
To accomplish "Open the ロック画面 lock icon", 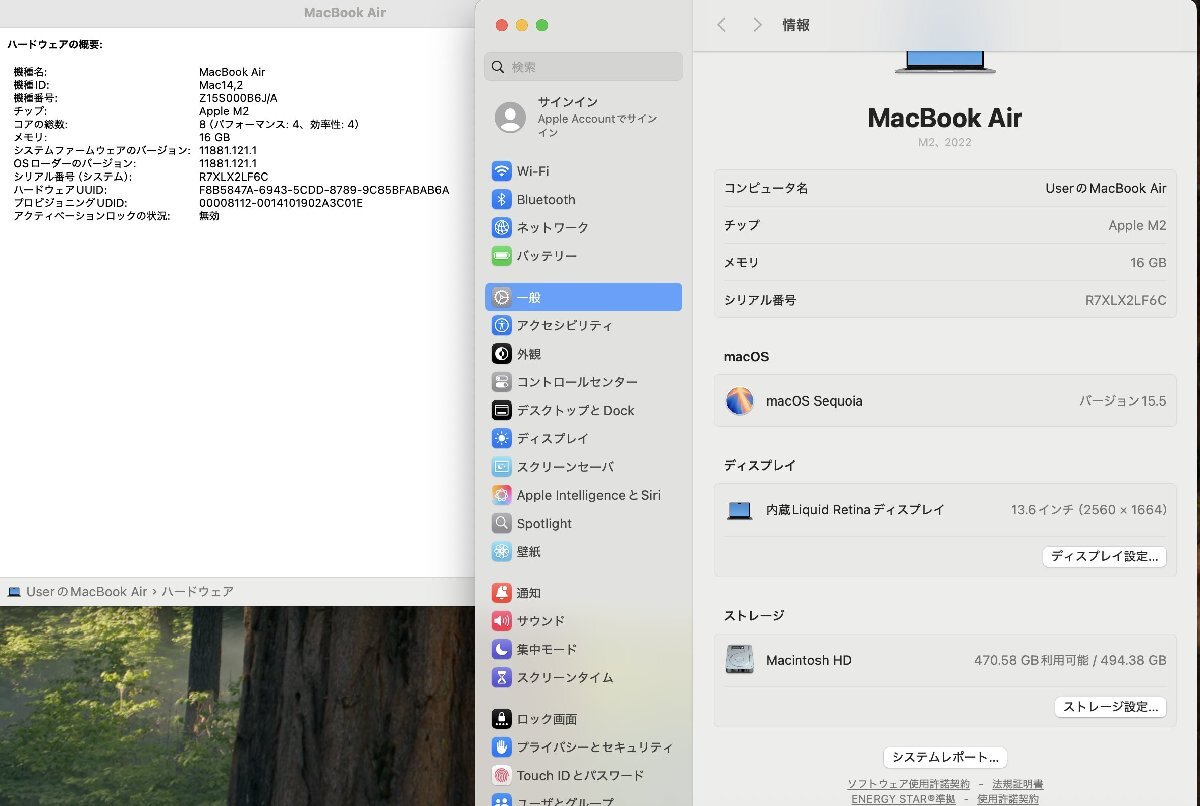I will [x=502, y=719].
